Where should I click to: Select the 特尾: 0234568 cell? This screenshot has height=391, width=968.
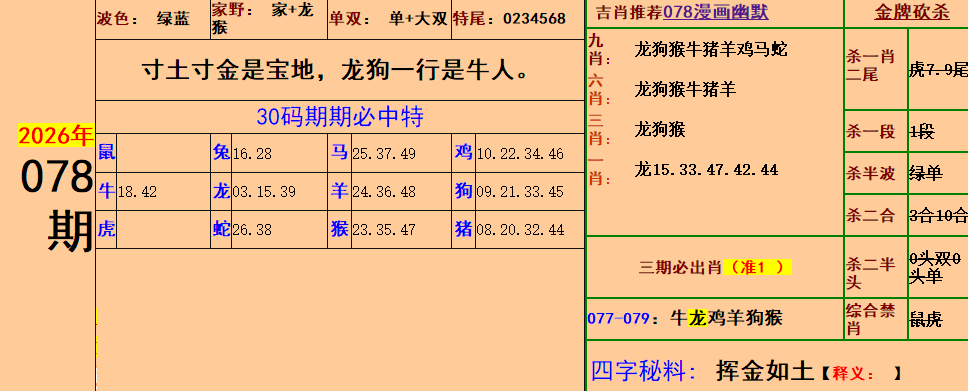tap(517, 20)
